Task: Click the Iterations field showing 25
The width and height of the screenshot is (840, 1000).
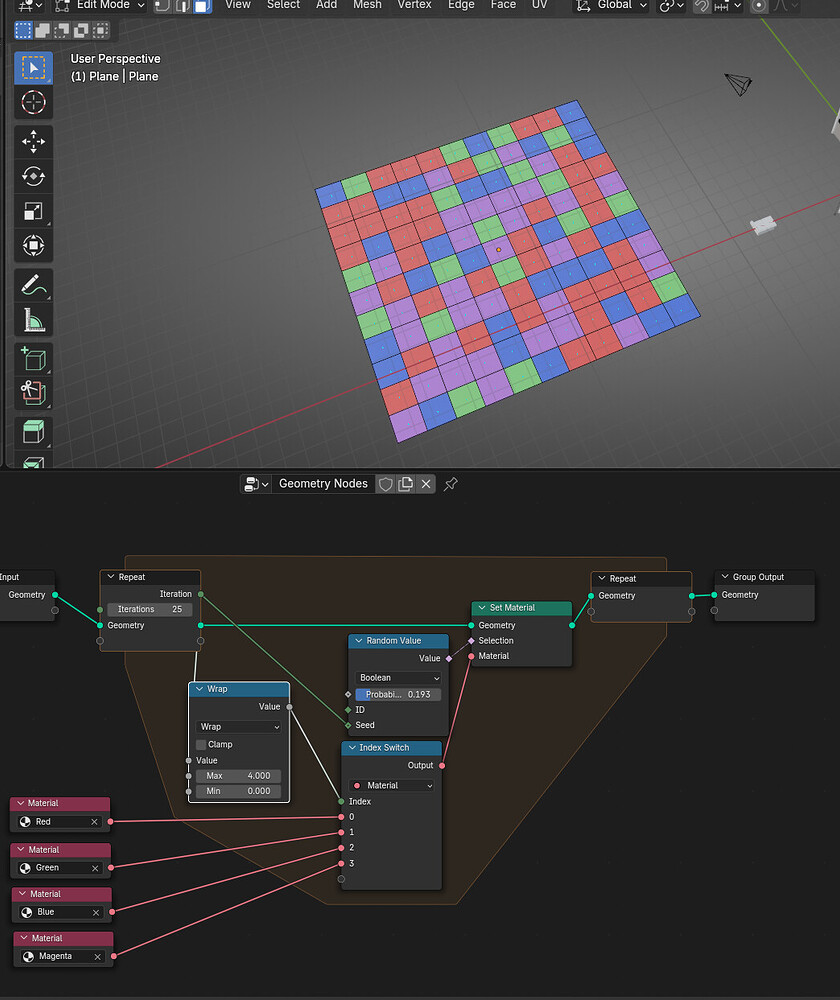Action: pyautogui.click(x=150, y=610)
